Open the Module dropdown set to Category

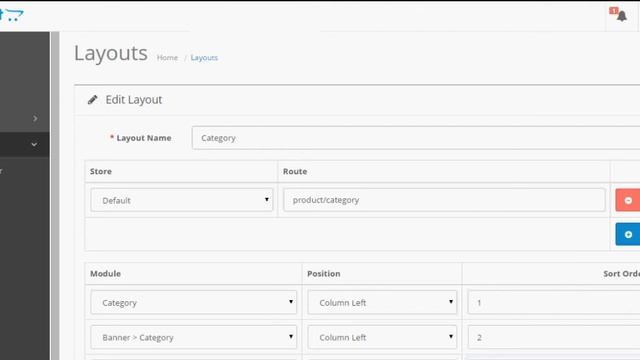coord(194,302)
